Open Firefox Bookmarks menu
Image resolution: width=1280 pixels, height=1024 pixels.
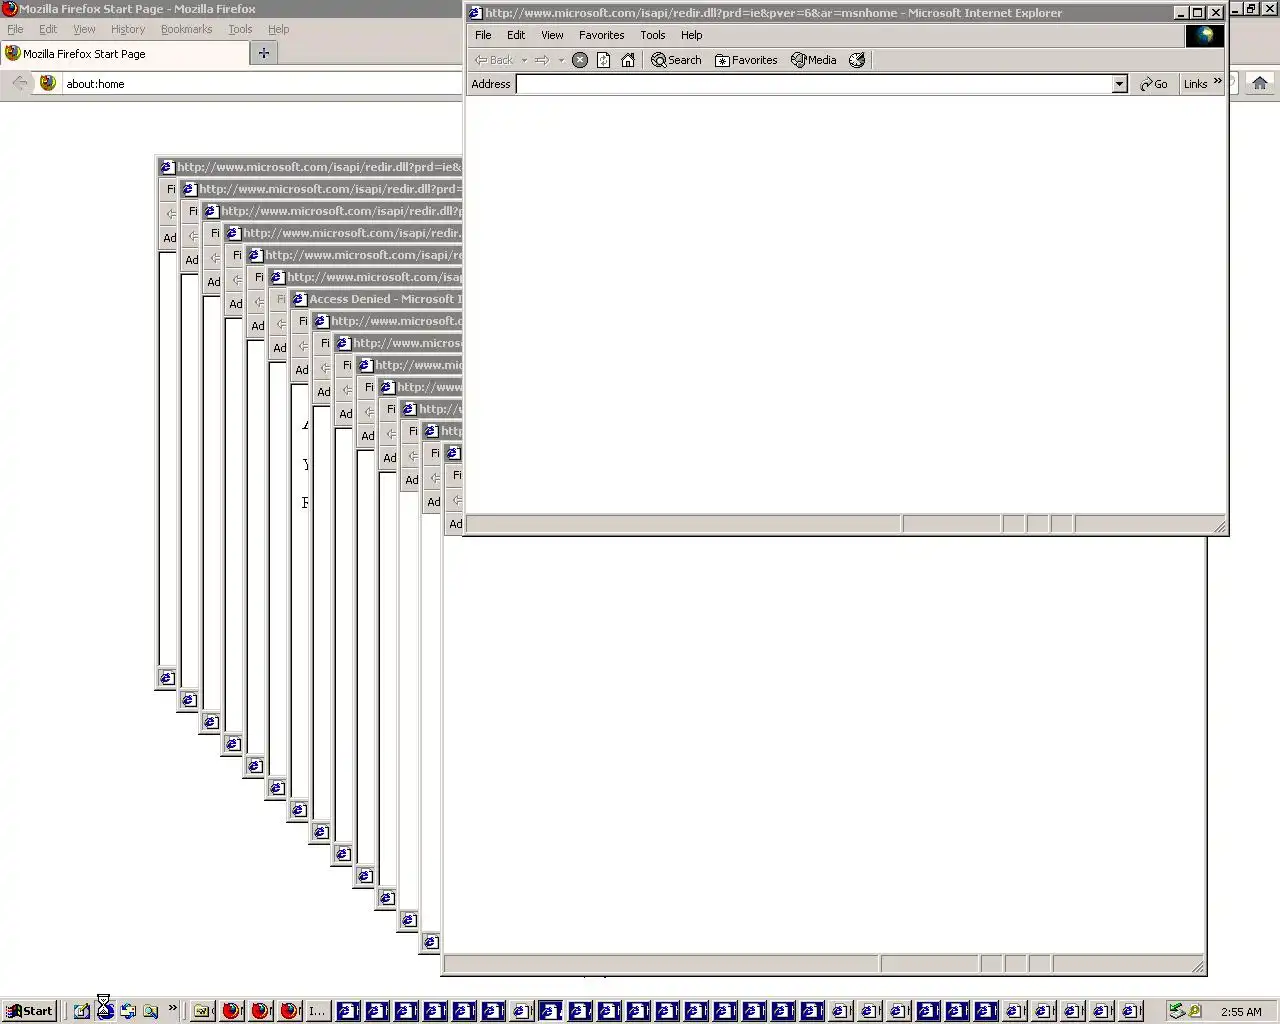(186, 29)
